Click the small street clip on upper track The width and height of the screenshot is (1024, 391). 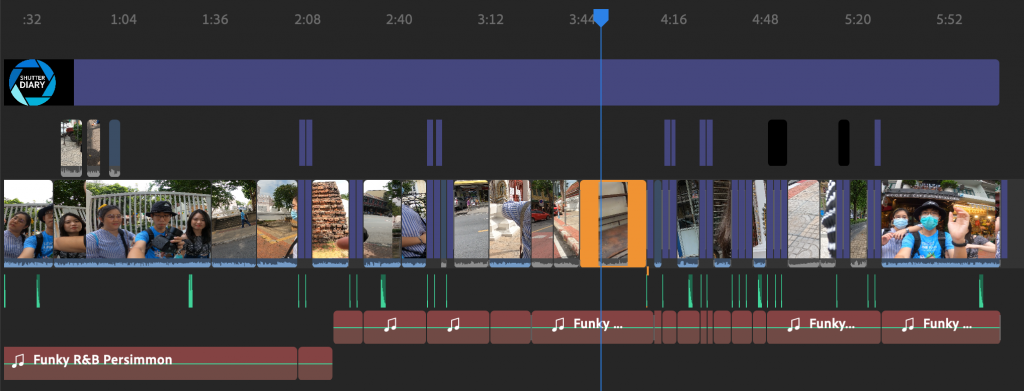click(x=71, y=148)
